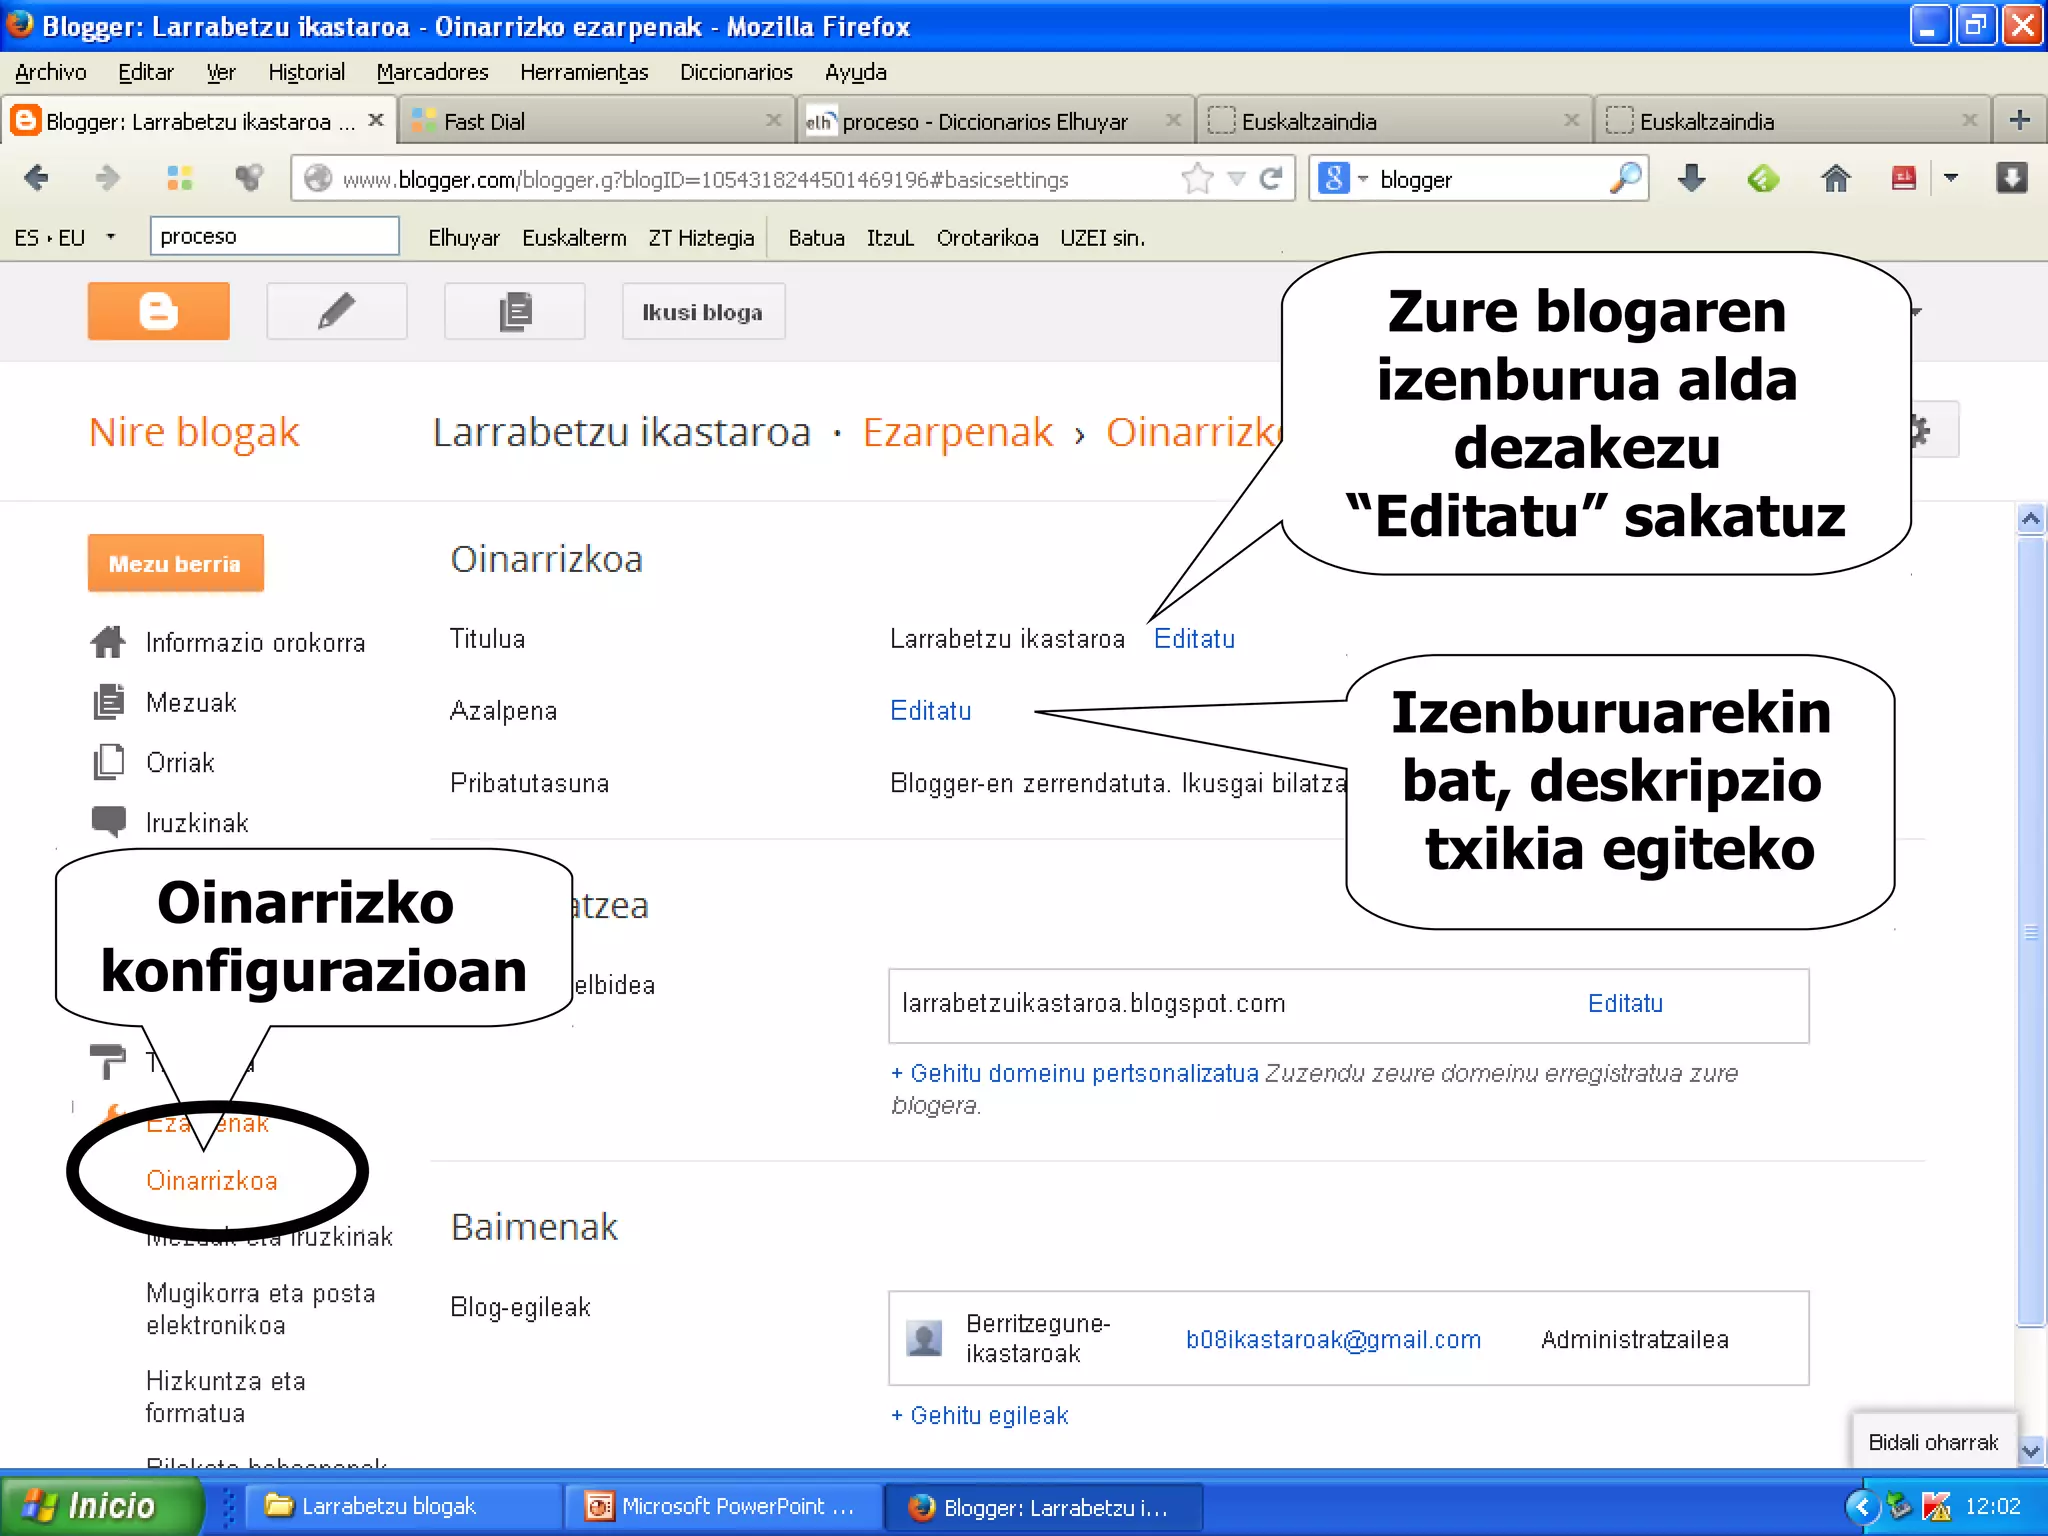2048x1536 pixels.
Task: Click the red PDF toolbar icon
Action: coord(1903,179)
